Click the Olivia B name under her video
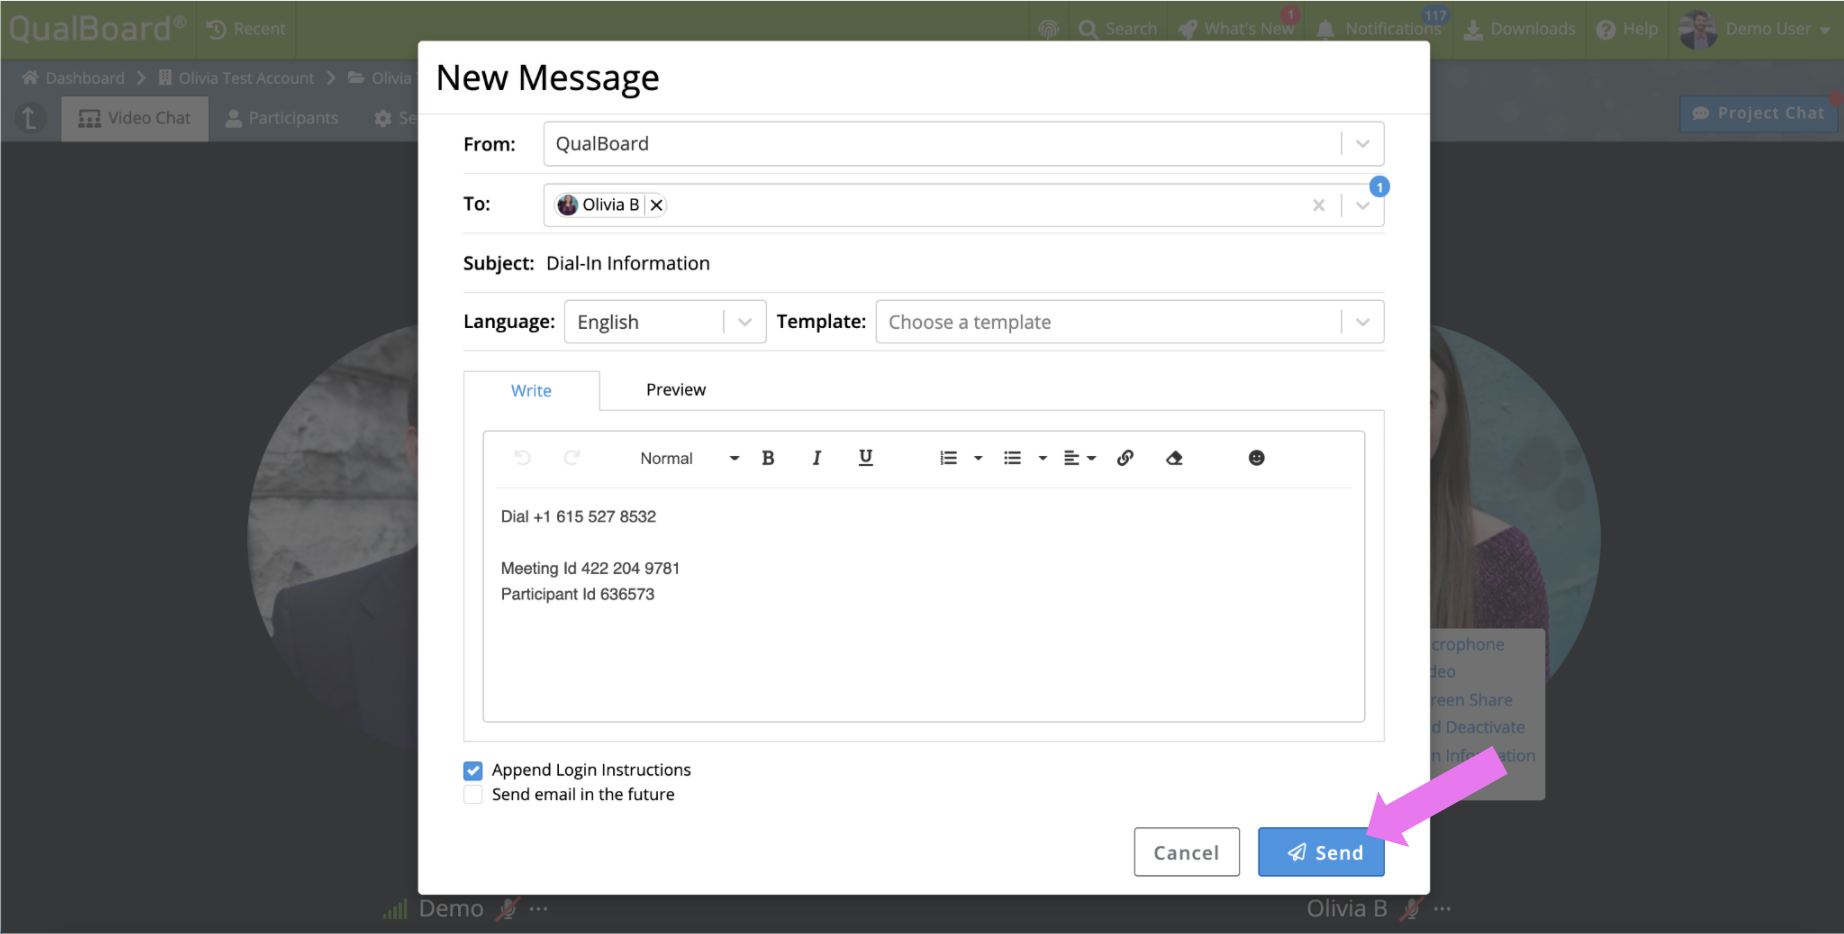The height and width of the screenshot is (934, 1844). [1347, 909]
